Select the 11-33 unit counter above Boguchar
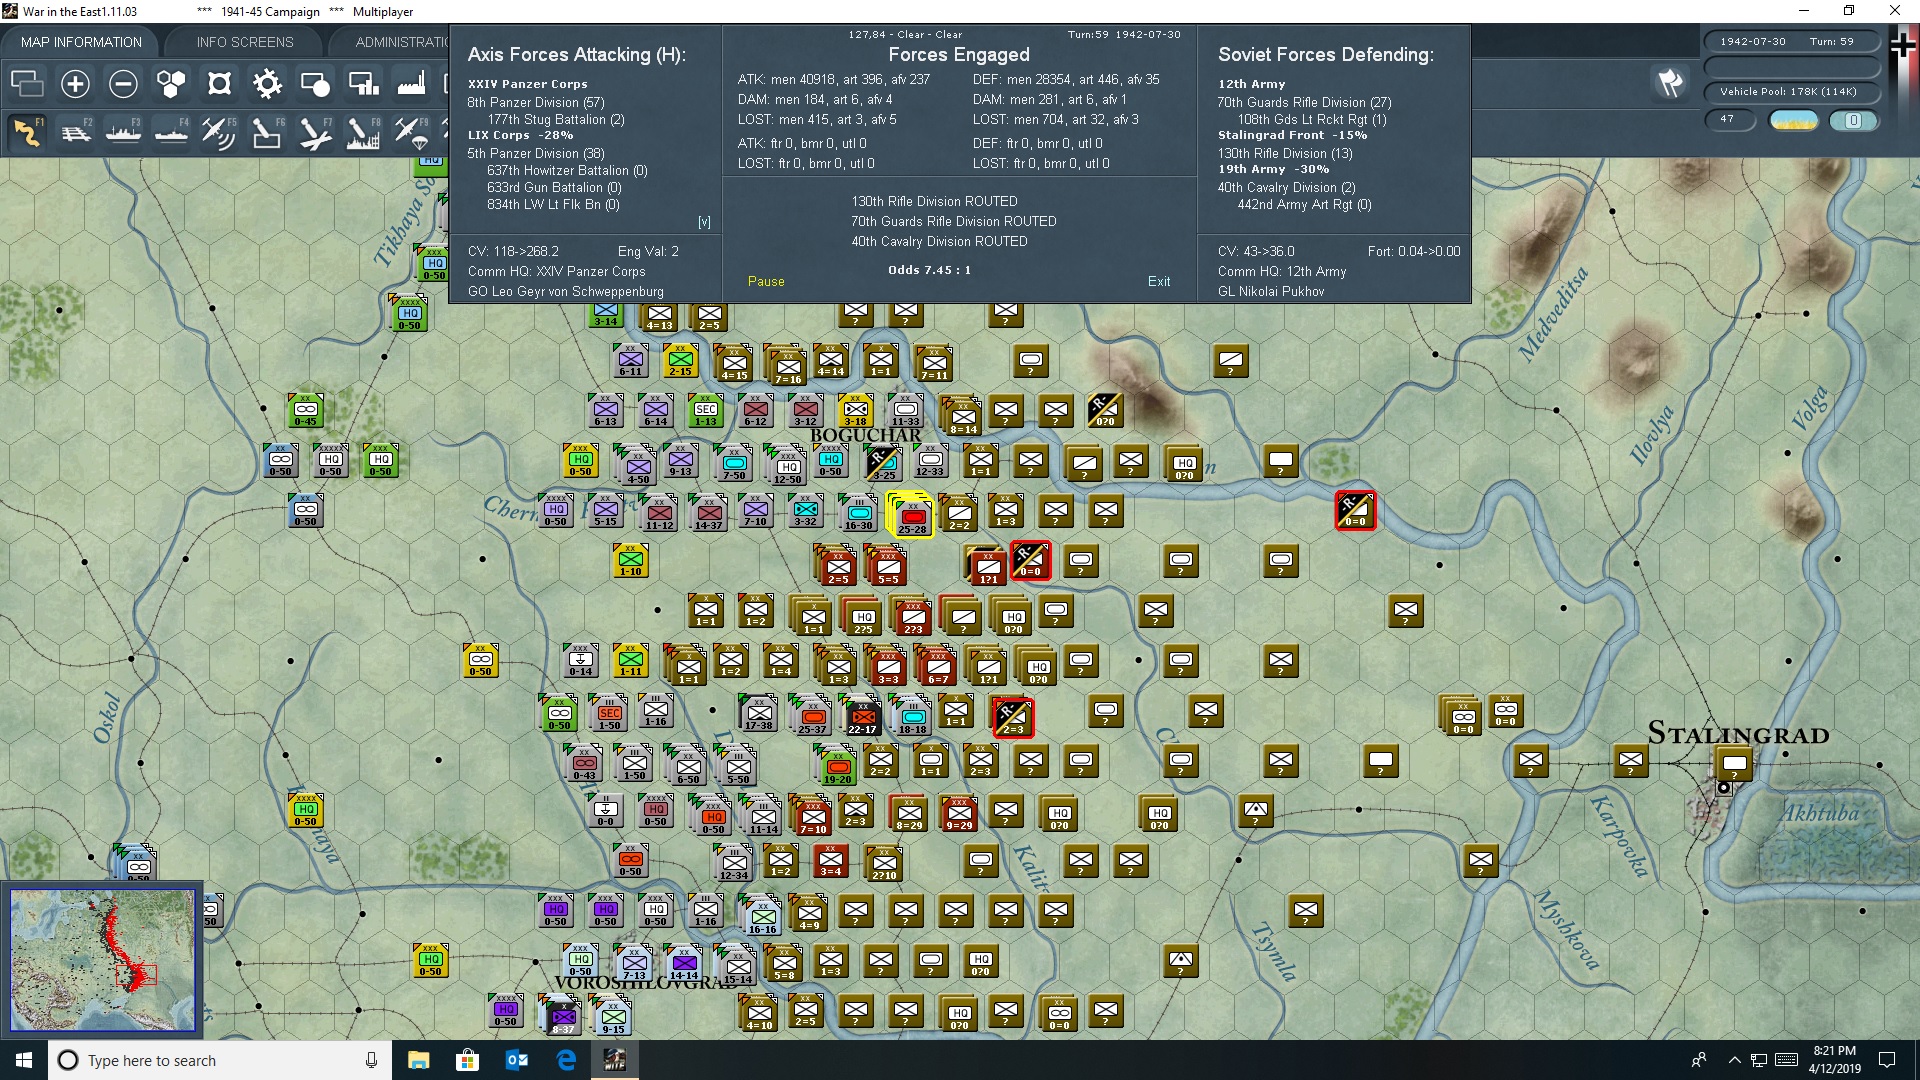The width and height of the screenshot is (1920, 1080). coord(906,409)
